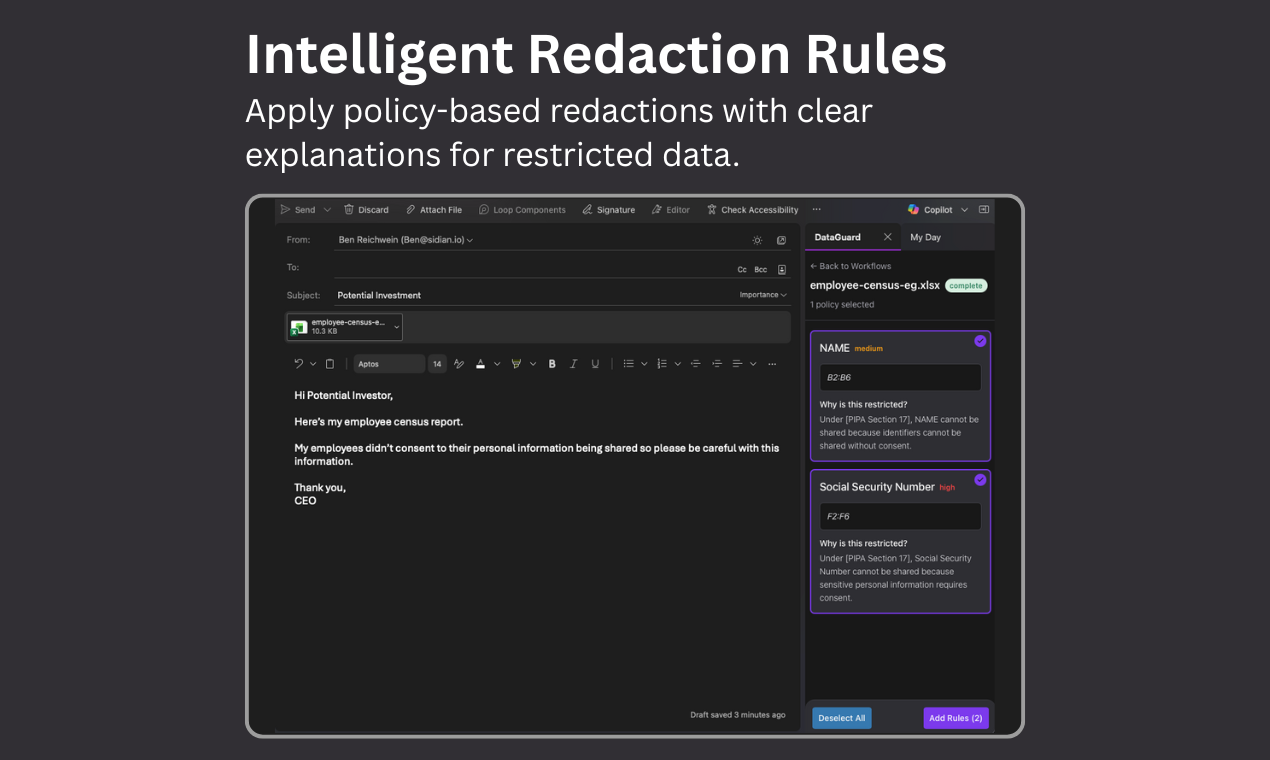This screenshot has width=1270, height=760.
Task: Click the B2:B6 range input field
Action: [x=899, y=377]
